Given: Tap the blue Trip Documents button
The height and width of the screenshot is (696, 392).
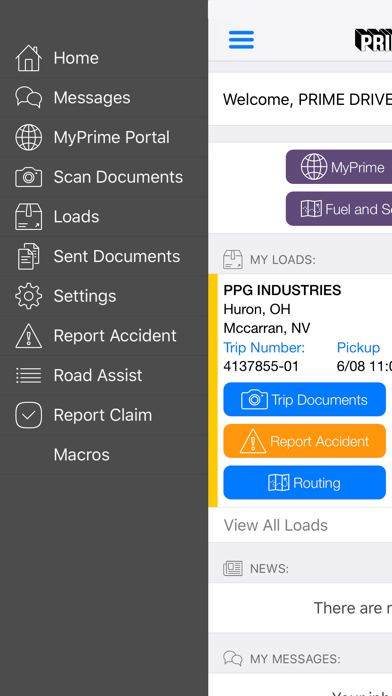Looking at the screenshot, I should pos(305,399).
